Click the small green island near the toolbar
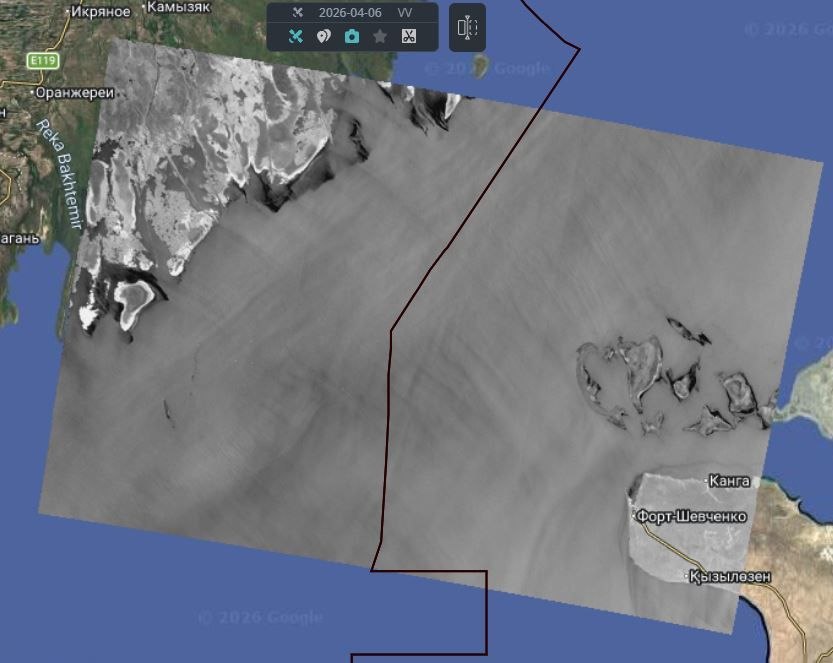This screenshot has height=663, width=833. click(480, 67)
